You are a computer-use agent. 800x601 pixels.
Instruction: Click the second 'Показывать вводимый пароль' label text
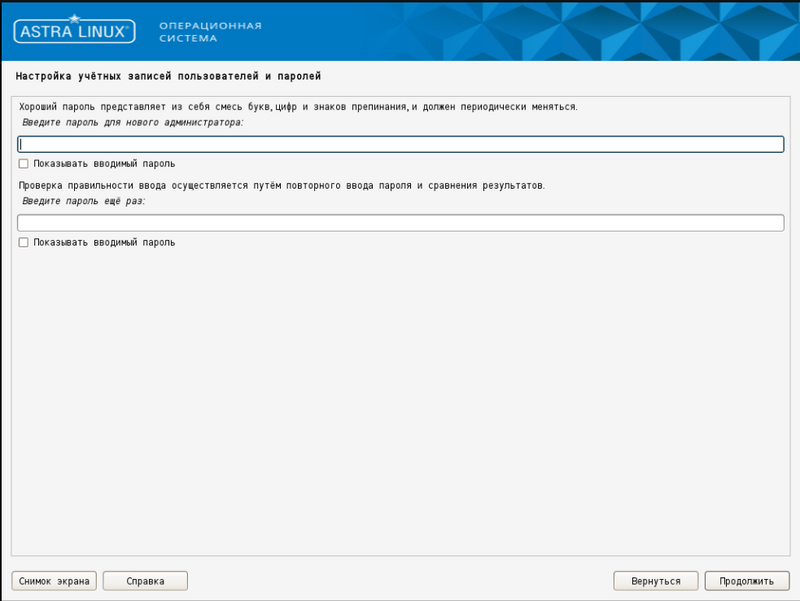104,242
